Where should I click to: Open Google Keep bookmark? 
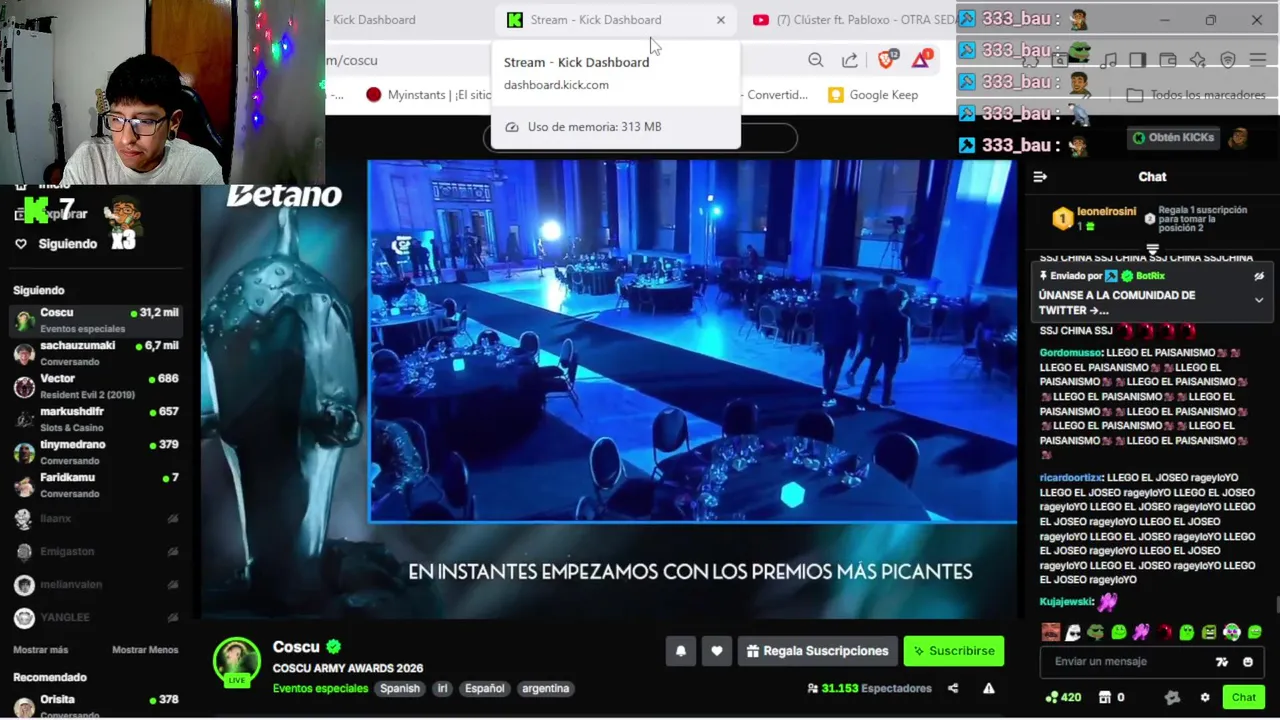point(873,95)
